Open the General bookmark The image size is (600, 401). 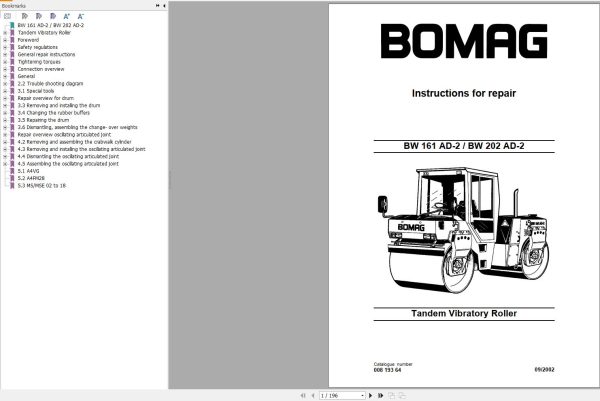coord(26,77)
